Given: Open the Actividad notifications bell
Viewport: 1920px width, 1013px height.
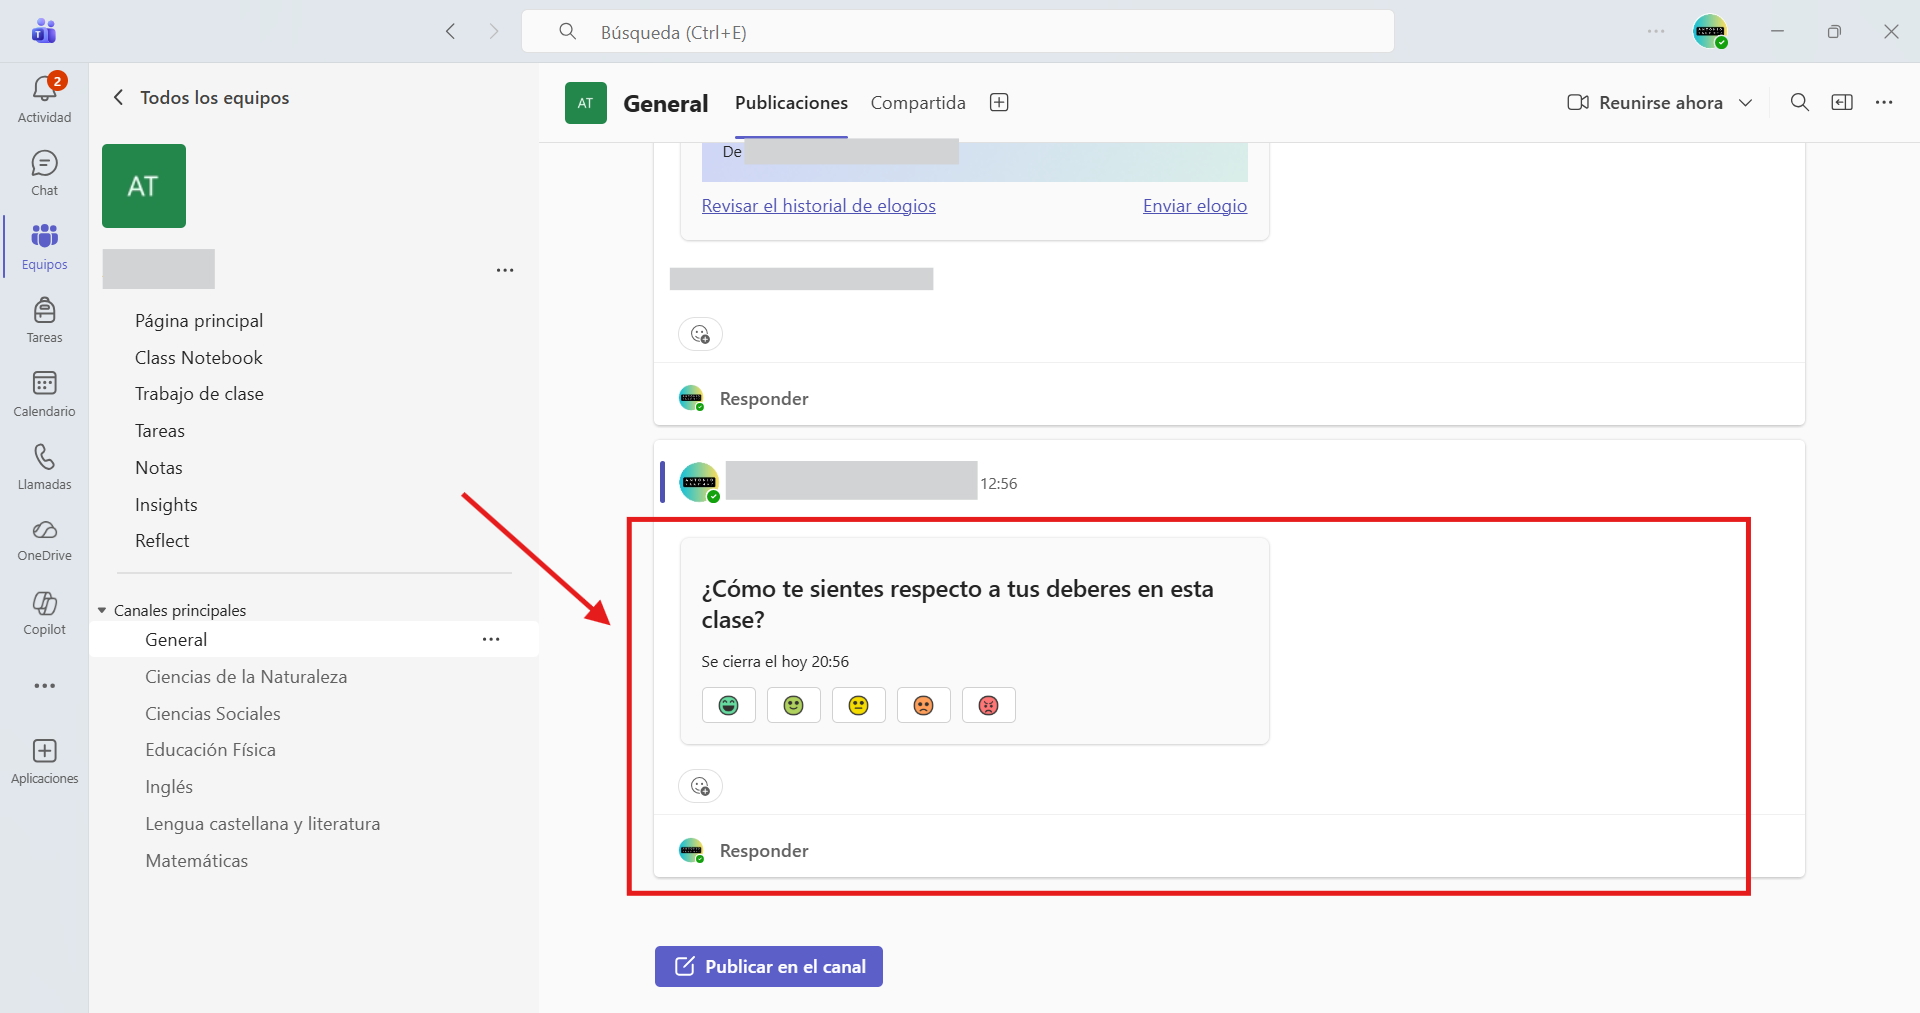Looking at the screenshot, I should (44, 98).
